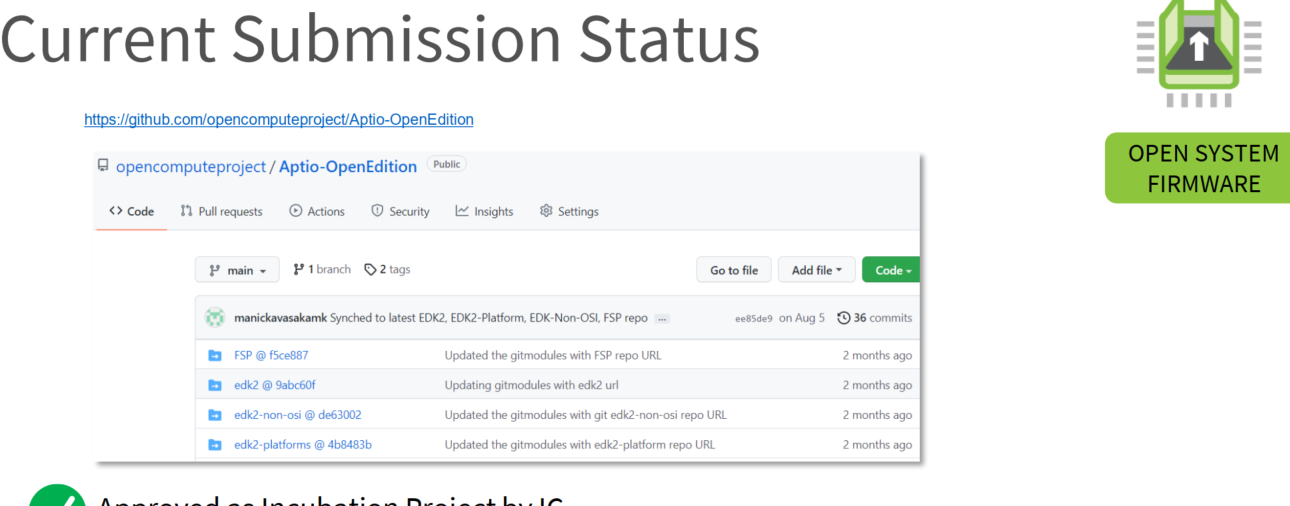Click the Public visibility badge
The height and width of the screenshot is (506, 1290).
click(x=447, y=165)
